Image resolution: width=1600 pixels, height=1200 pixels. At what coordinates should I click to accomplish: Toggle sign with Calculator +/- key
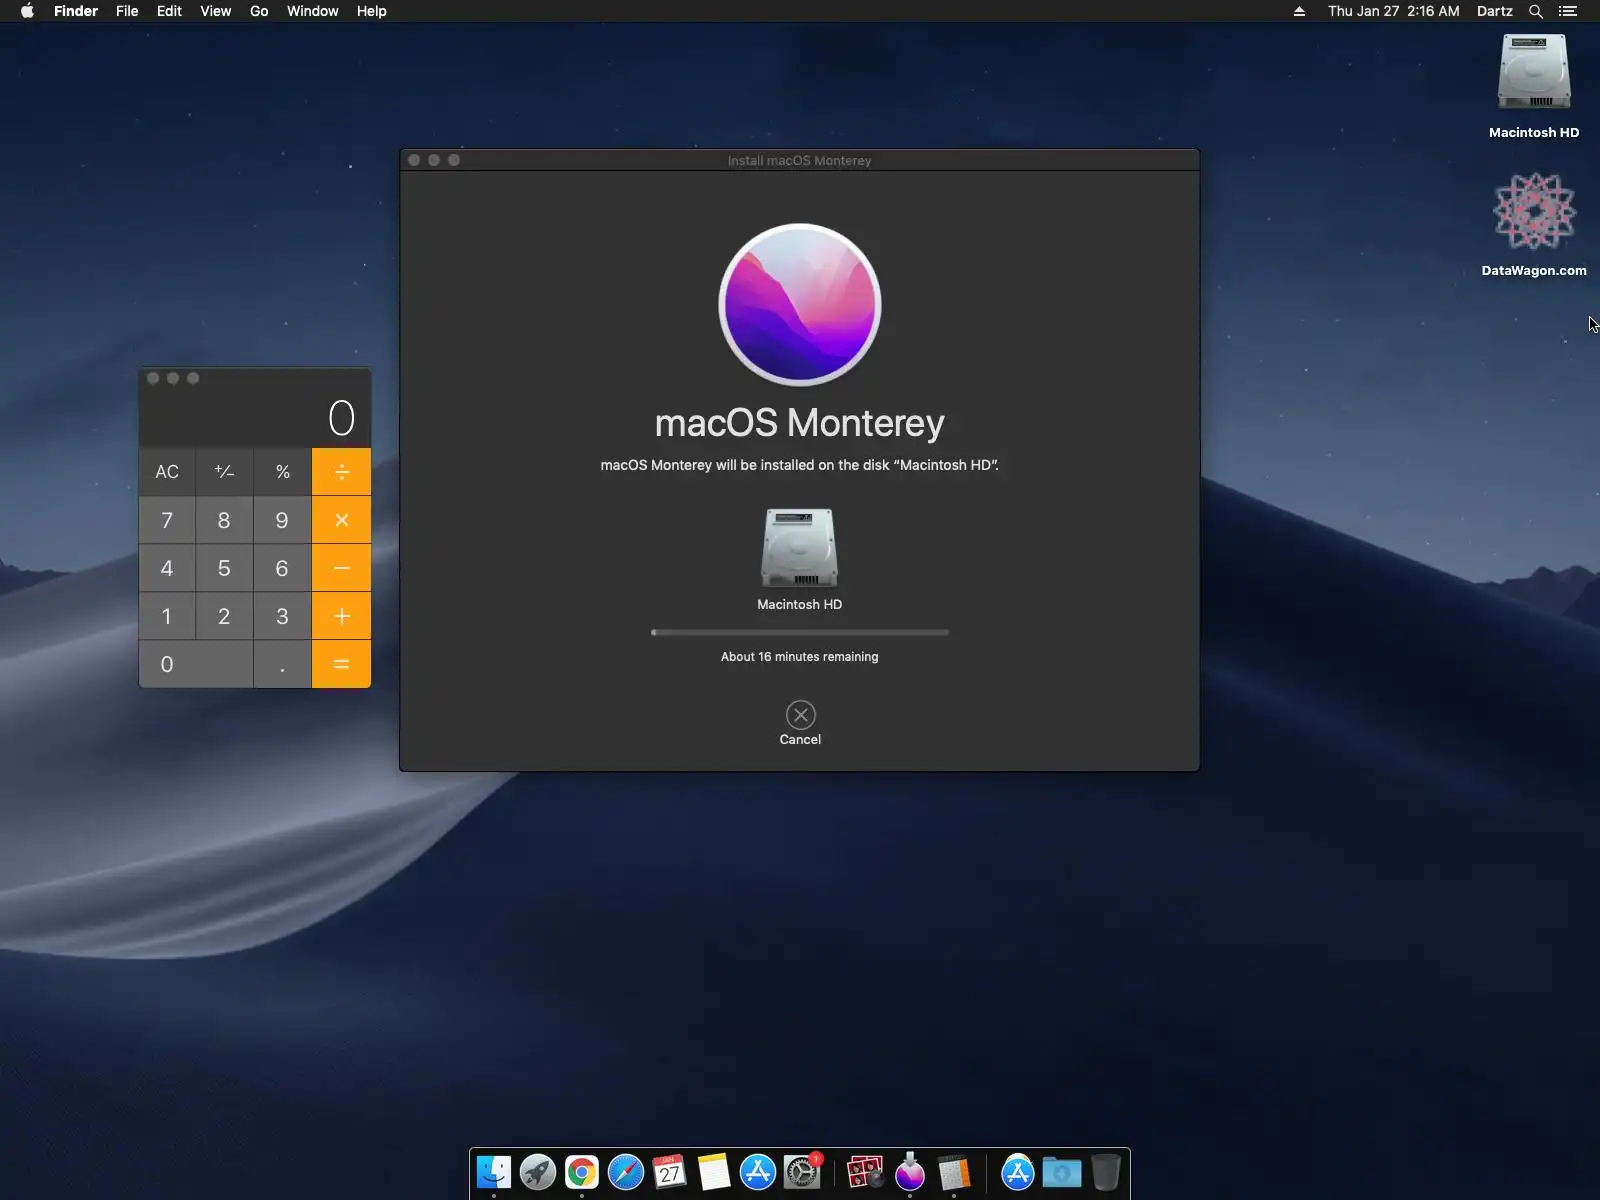click(224, 472)
